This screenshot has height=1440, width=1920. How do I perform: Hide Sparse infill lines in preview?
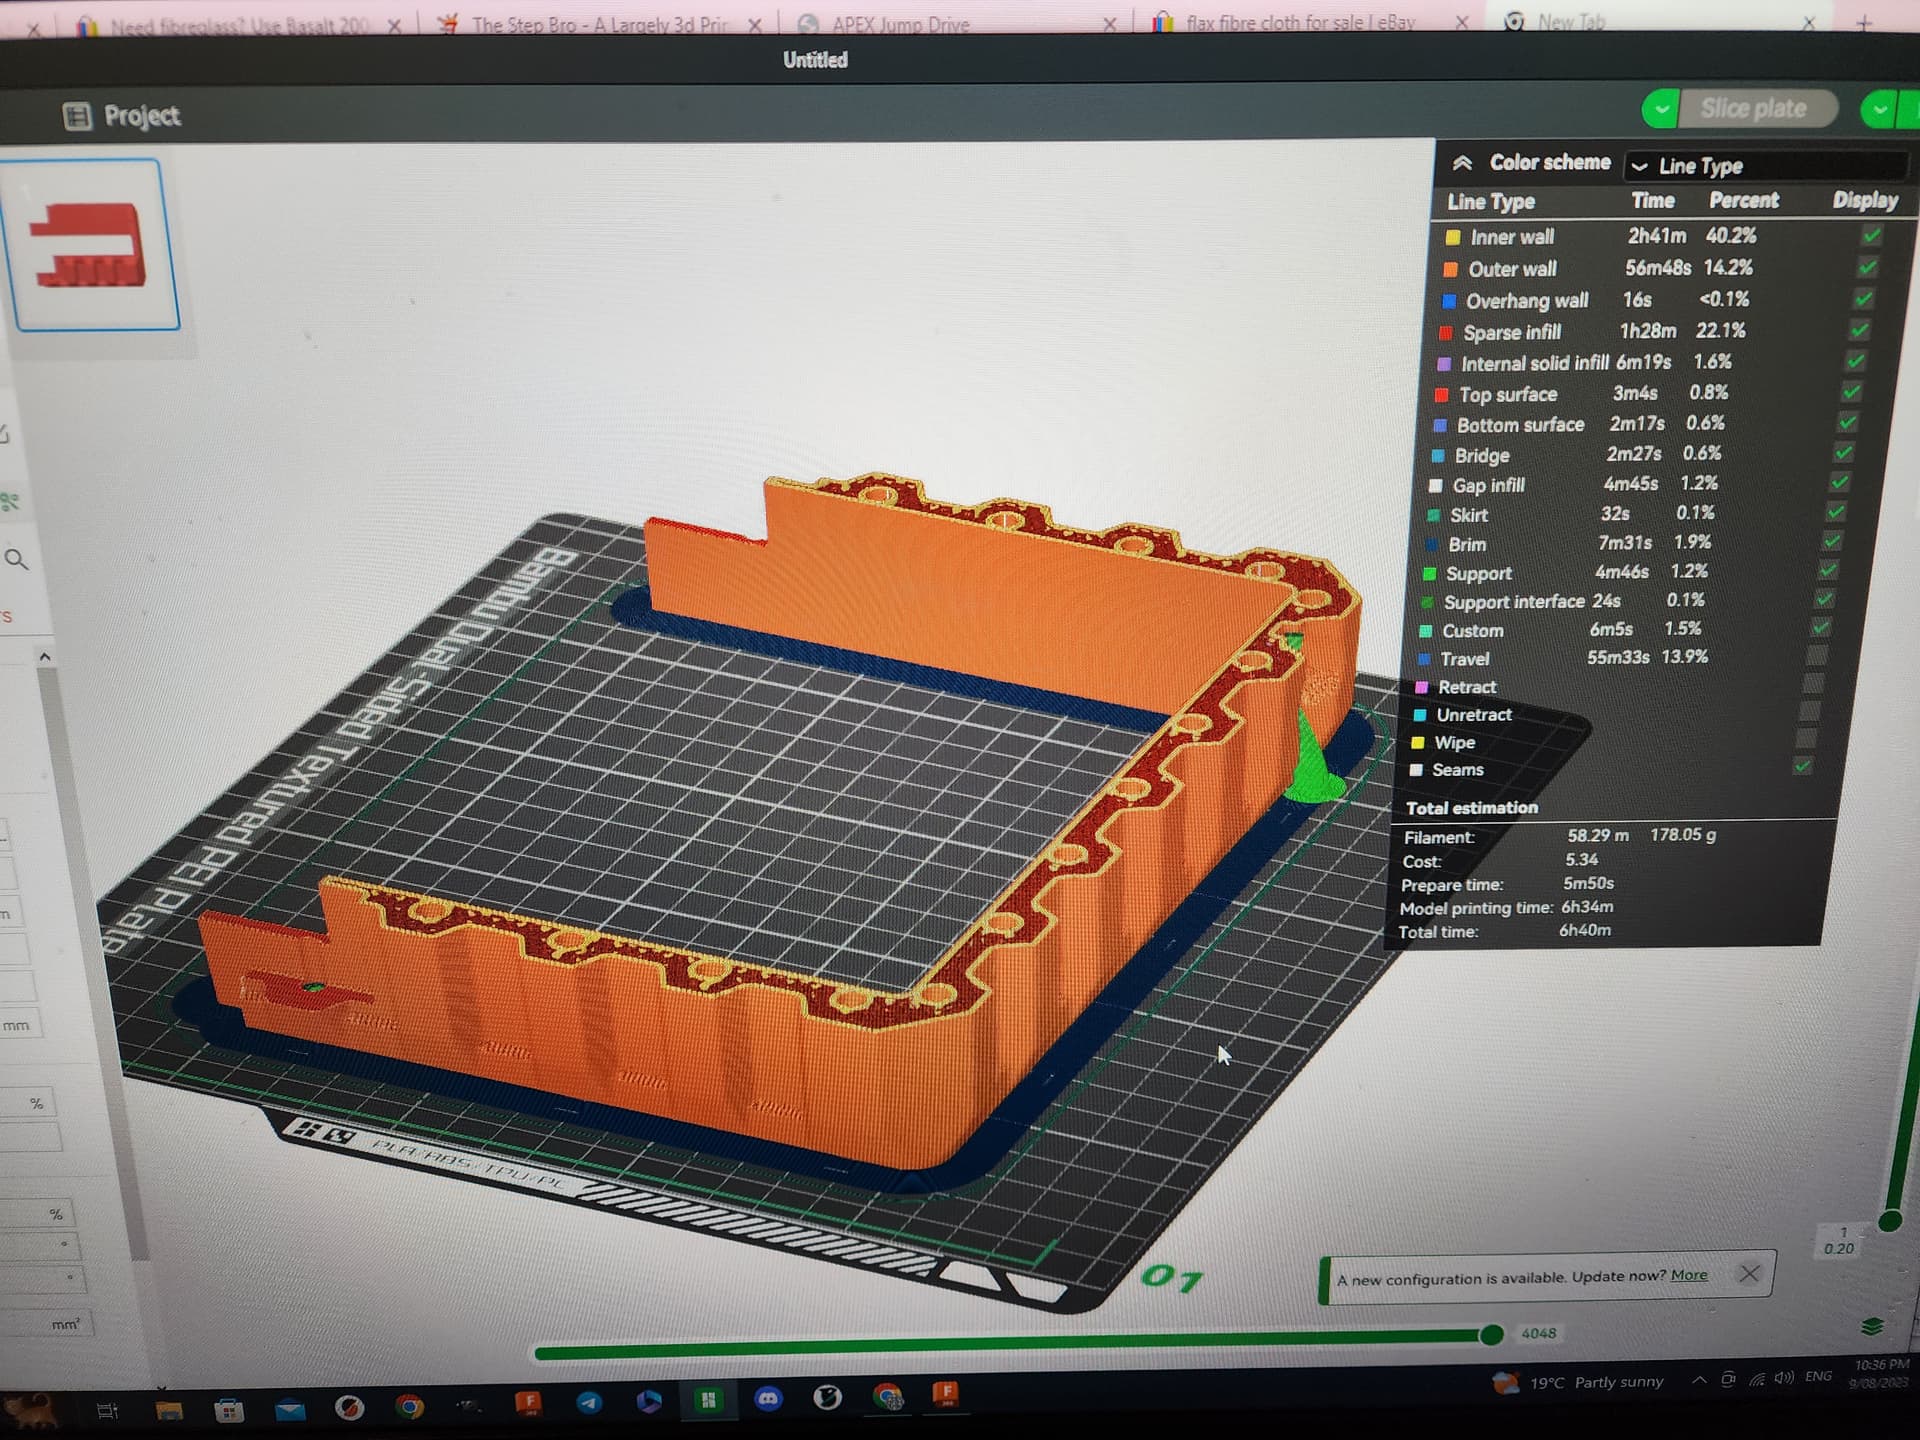1859,329
